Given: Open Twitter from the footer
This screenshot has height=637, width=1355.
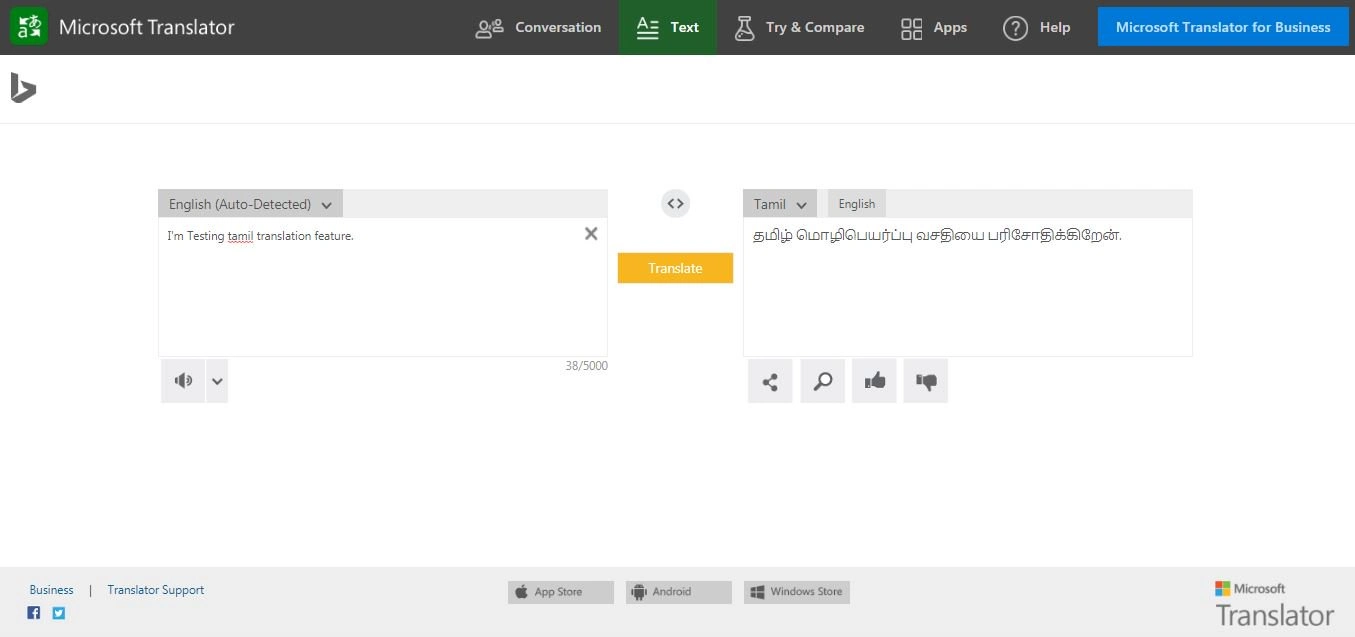Looking at the screenshot, I should click(58, 612).
